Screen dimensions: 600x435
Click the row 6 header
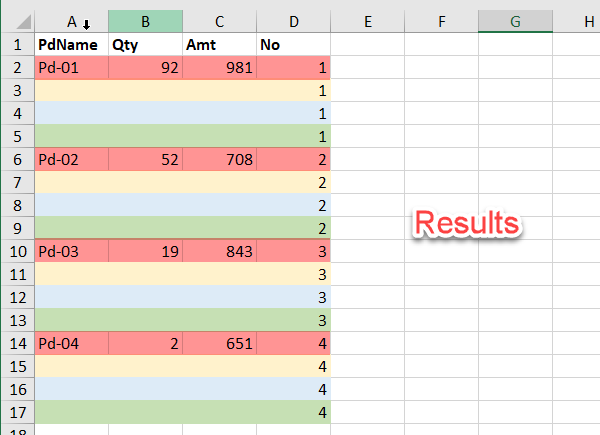click(x=16, y=159)
